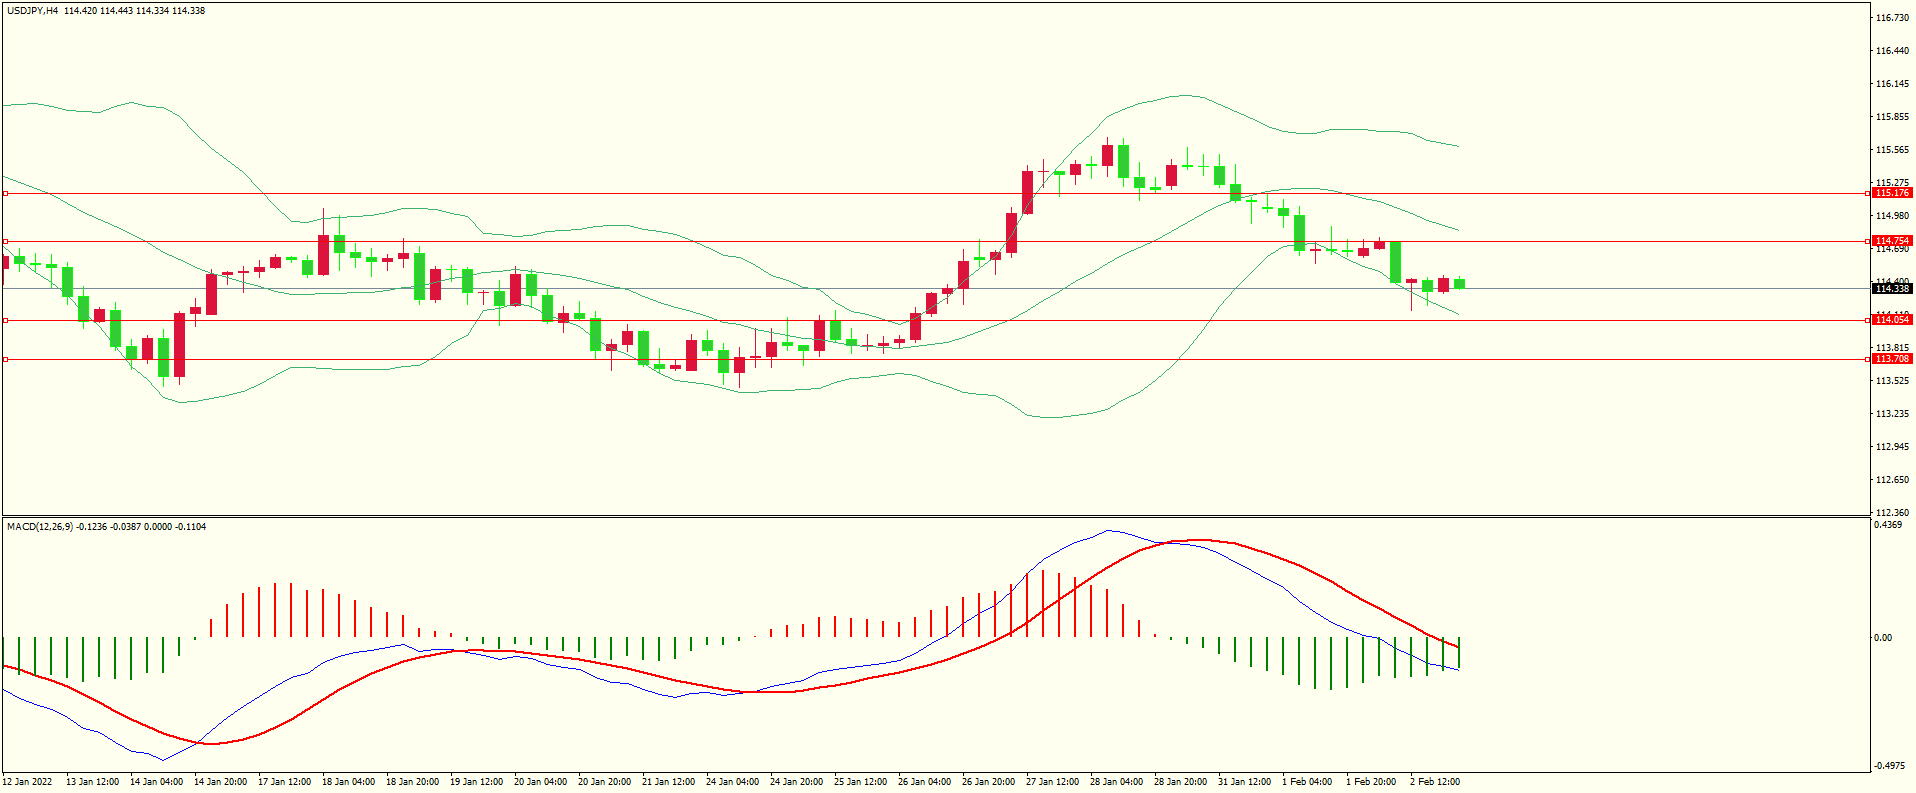Select left anchor of the 113.708 line

pyautogui.click(x=5, y=359)
